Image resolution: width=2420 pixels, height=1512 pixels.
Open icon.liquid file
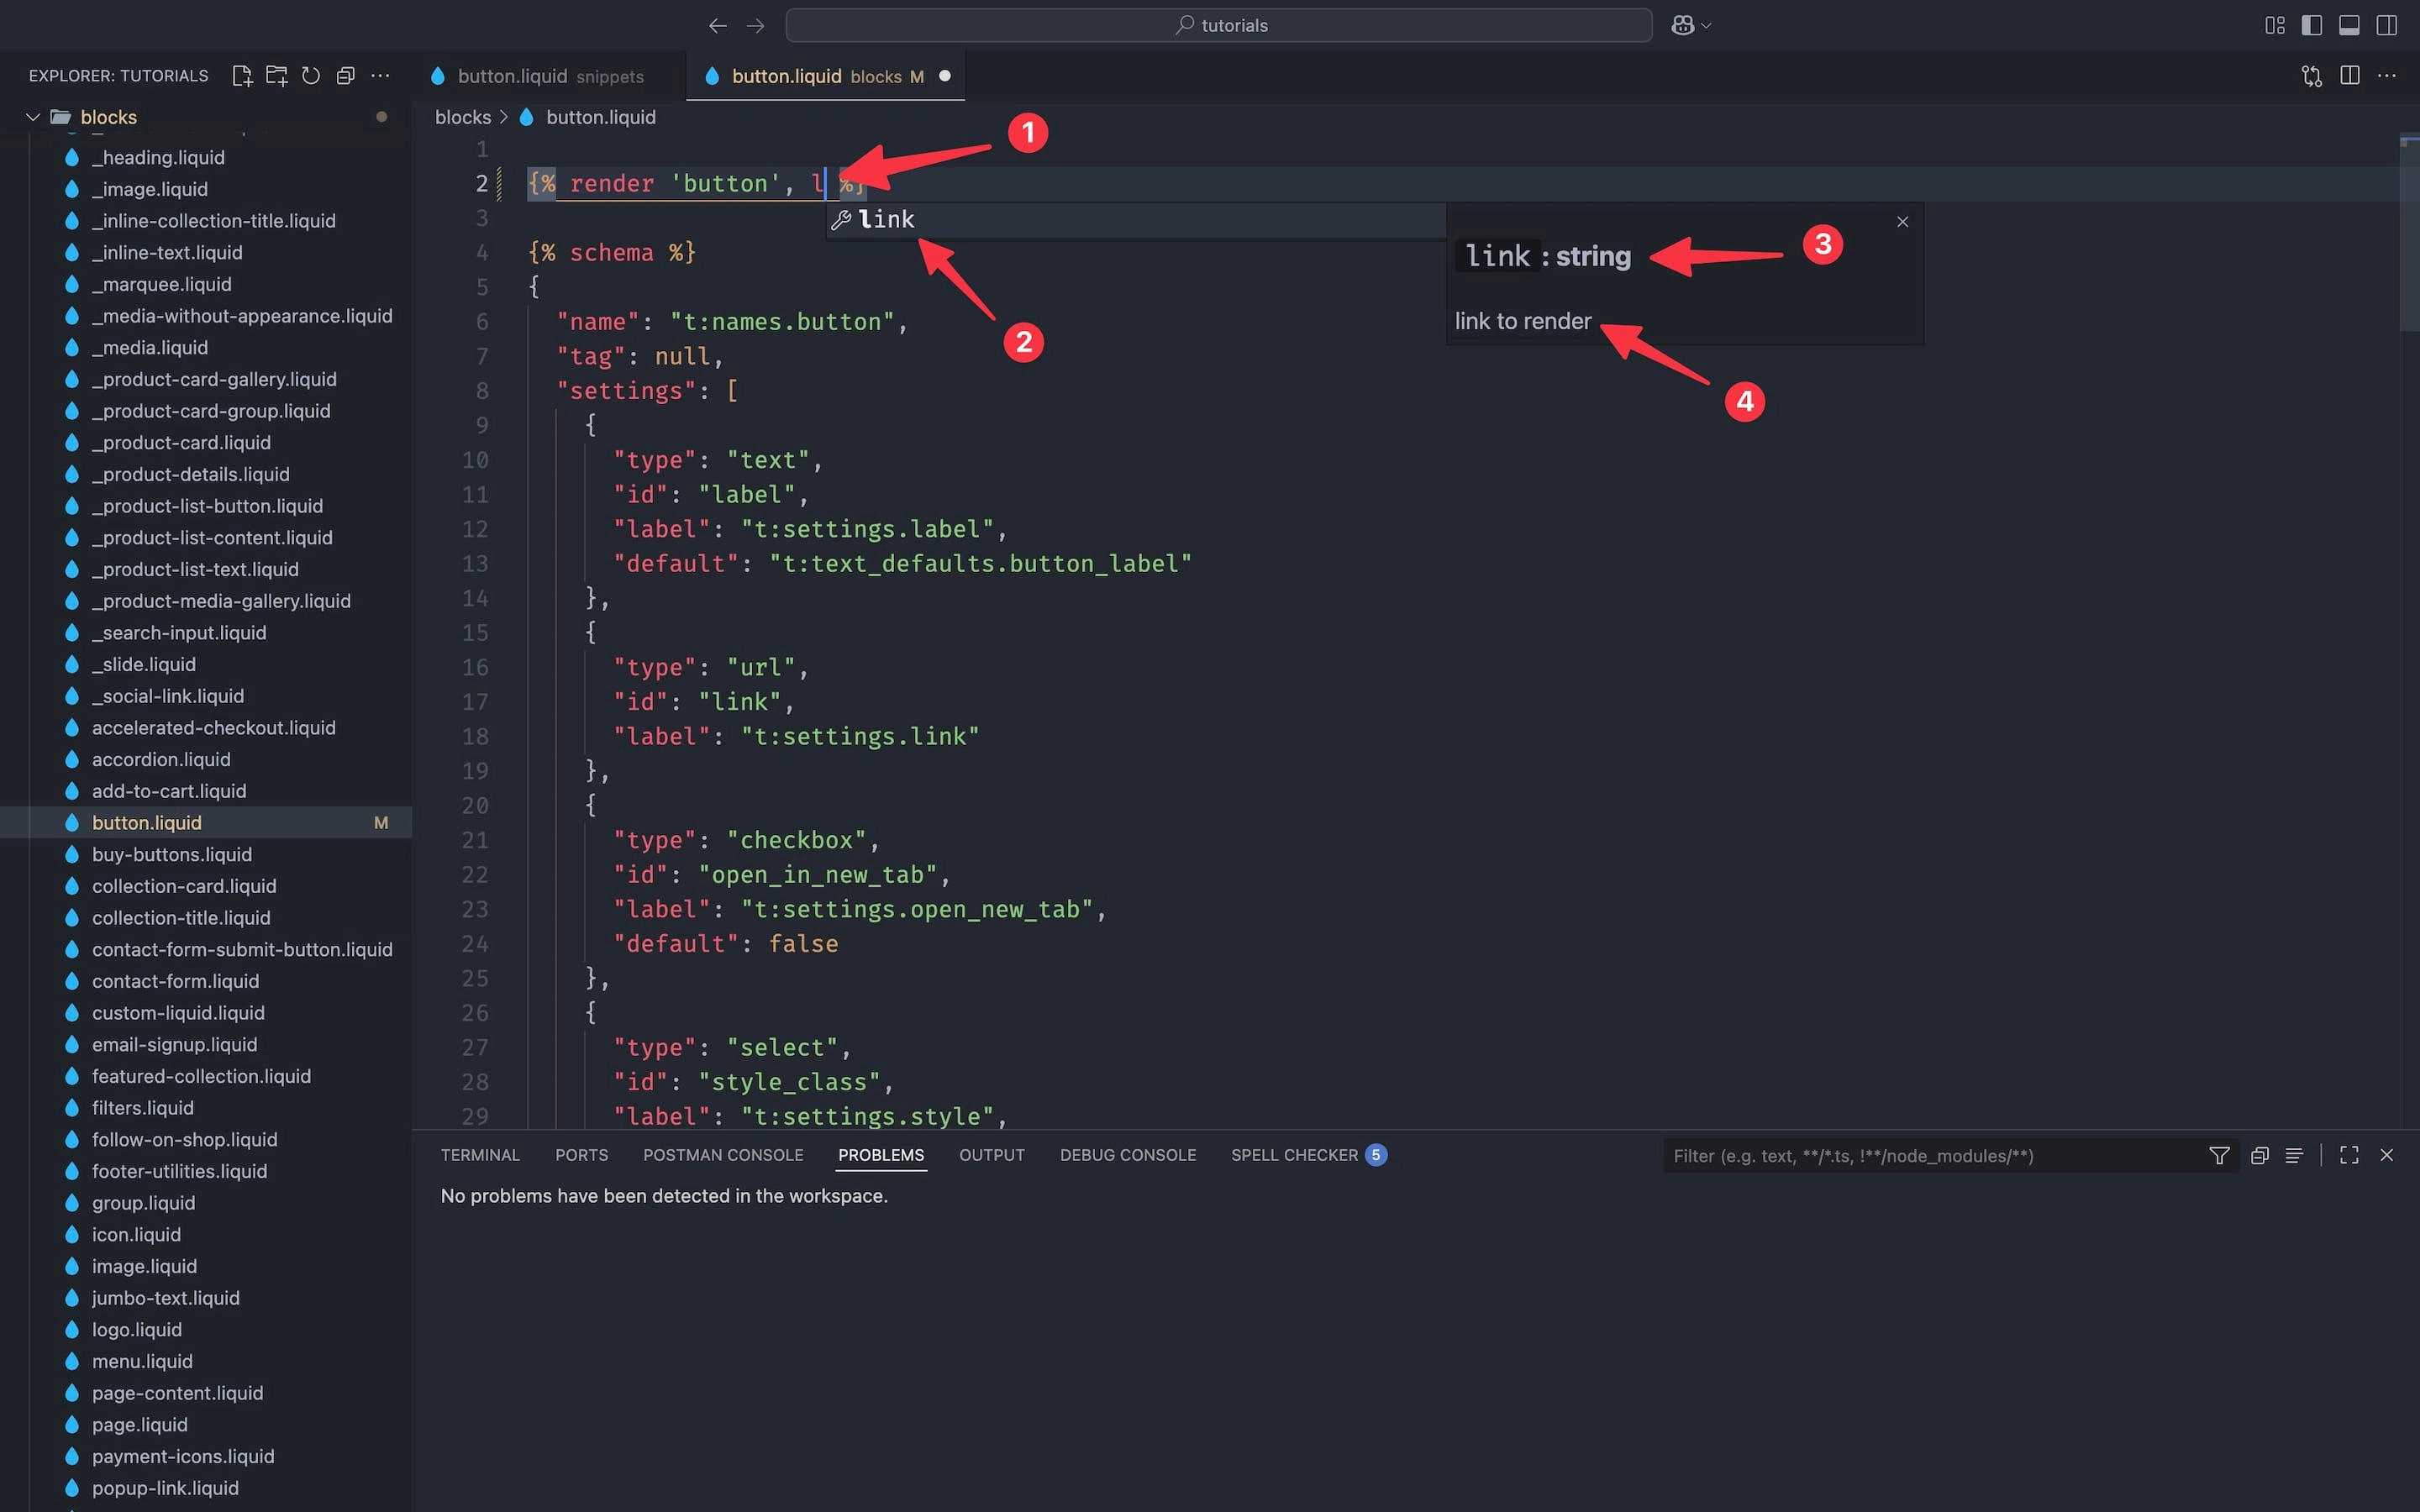tap(136, 1234)
